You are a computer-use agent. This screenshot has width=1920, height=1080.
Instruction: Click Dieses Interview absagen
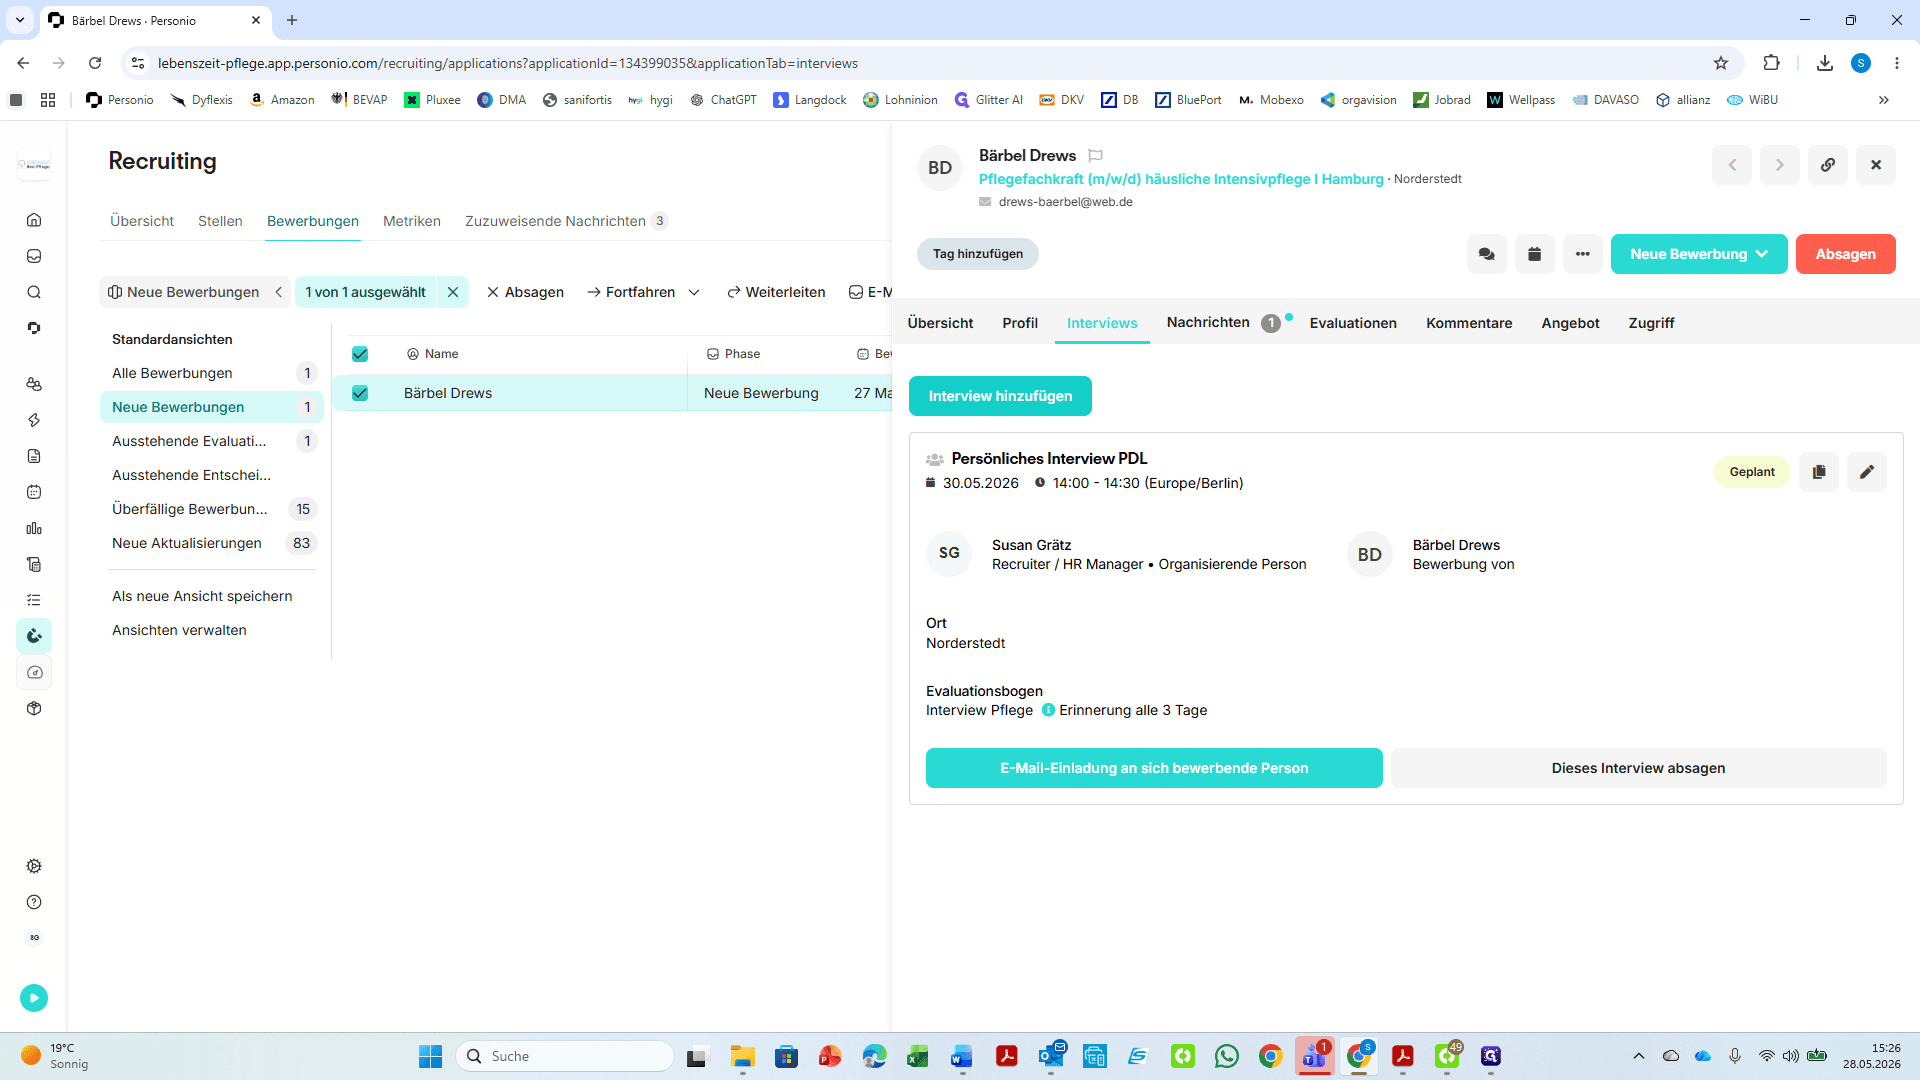(x=1638, y=768)
